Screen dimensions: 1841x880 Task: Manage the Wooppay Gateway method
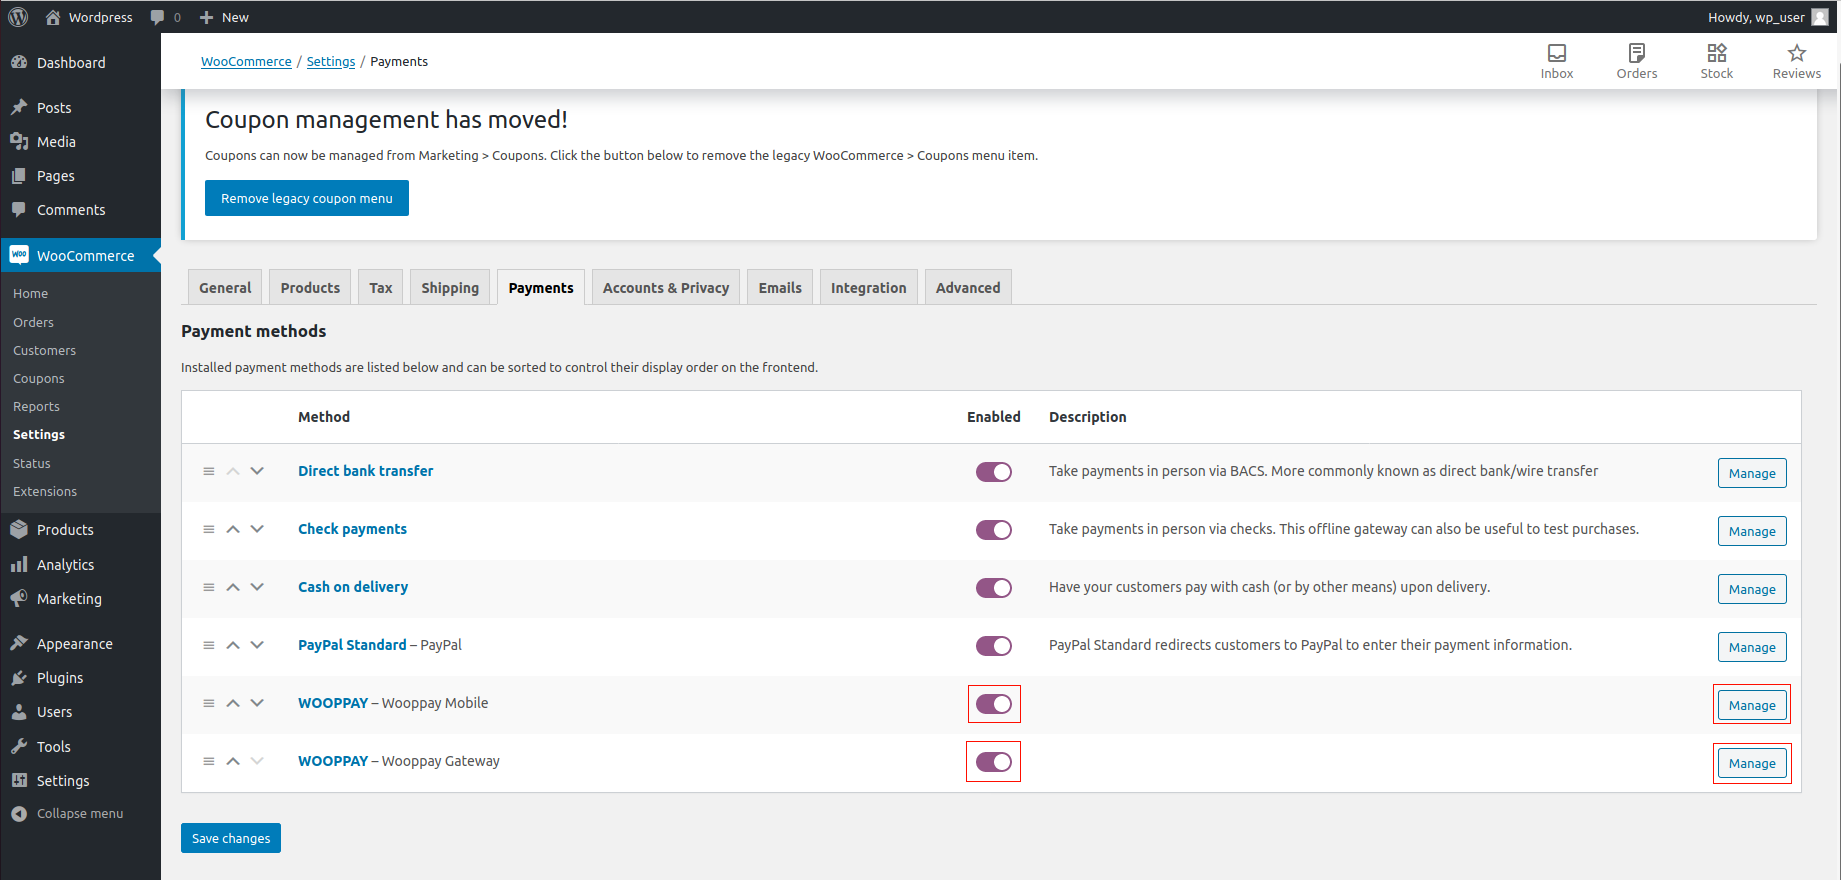pos(1752,763)
